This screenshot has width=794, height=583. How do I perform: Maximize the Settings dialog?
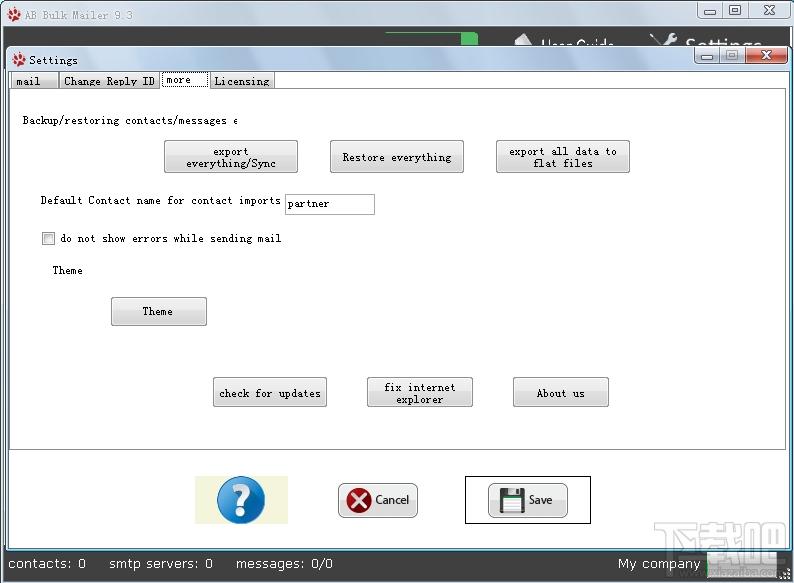[732, 55]
